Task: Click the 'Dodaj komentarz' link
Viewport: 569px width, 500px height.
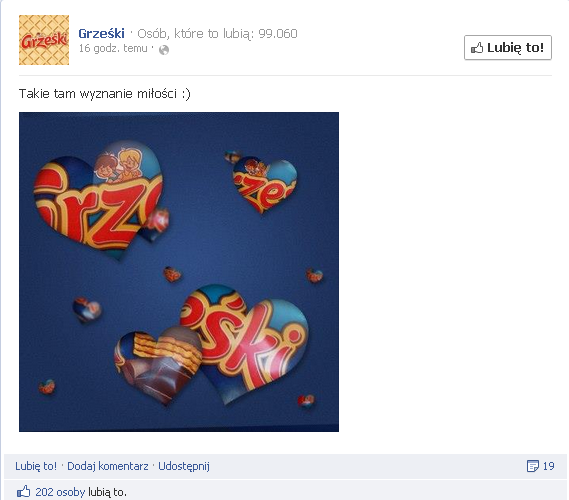Action: click(108, 466)
